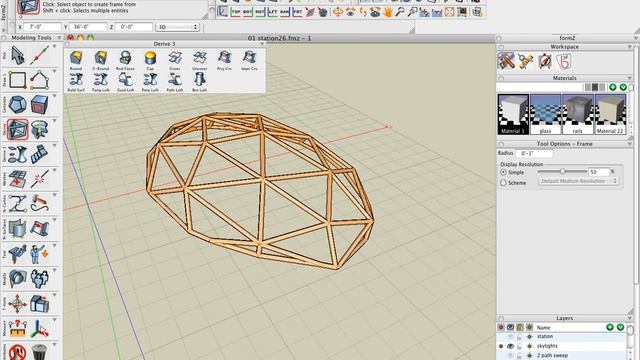The height and width of the screenshot is (360, 640).
Task: Select the glass material swatch
Action: [x=545, y=114]
